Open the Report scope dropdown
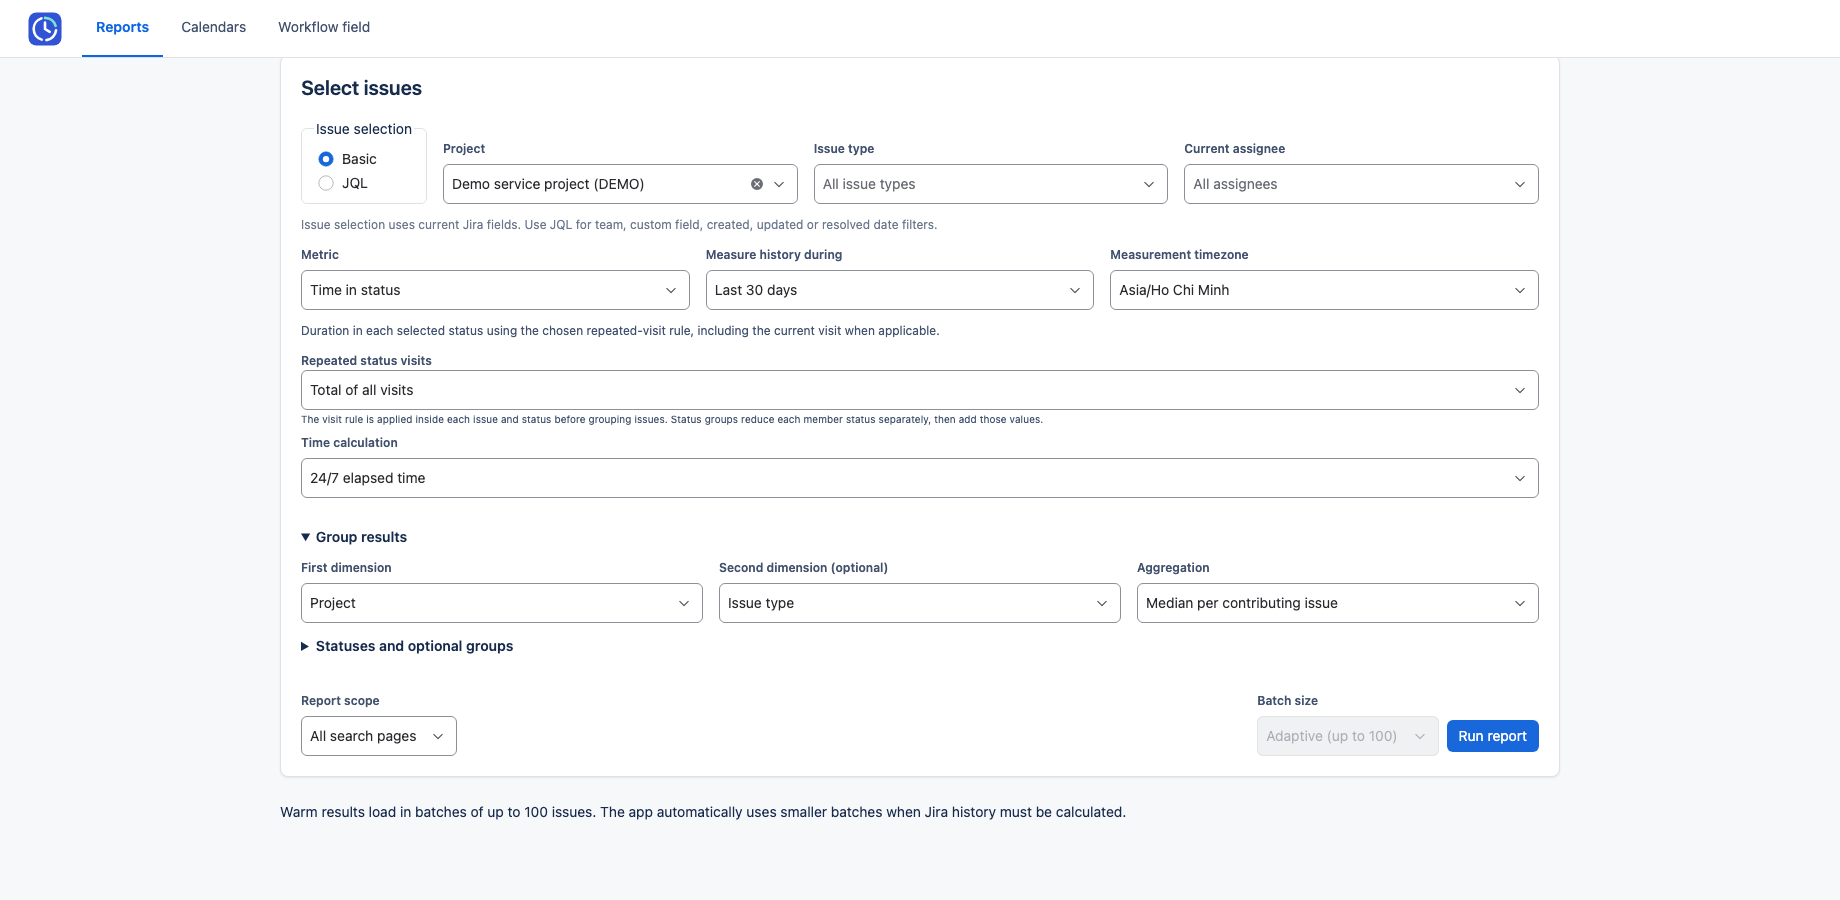1840x900 pixels. coord(378,736)
